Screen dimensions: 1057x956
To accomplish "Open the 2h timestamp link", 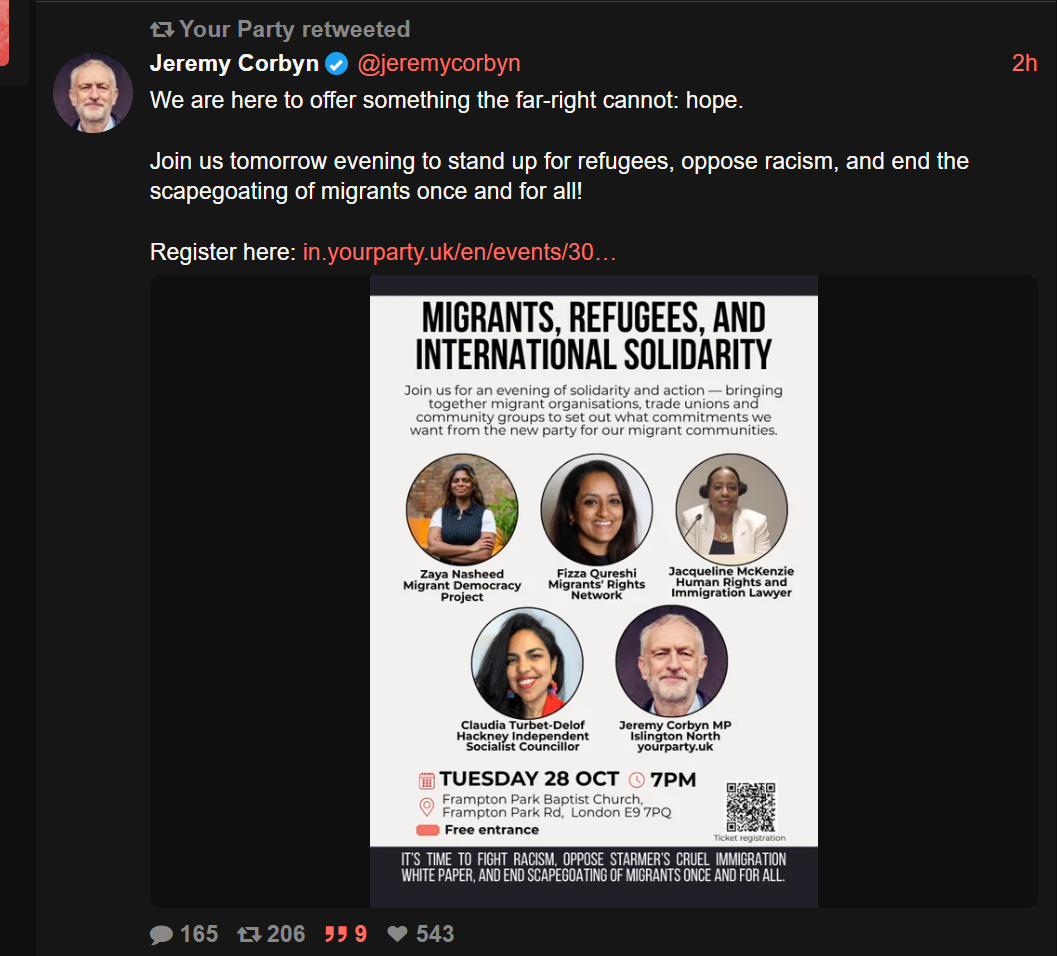I will [x=1024, y=63].
